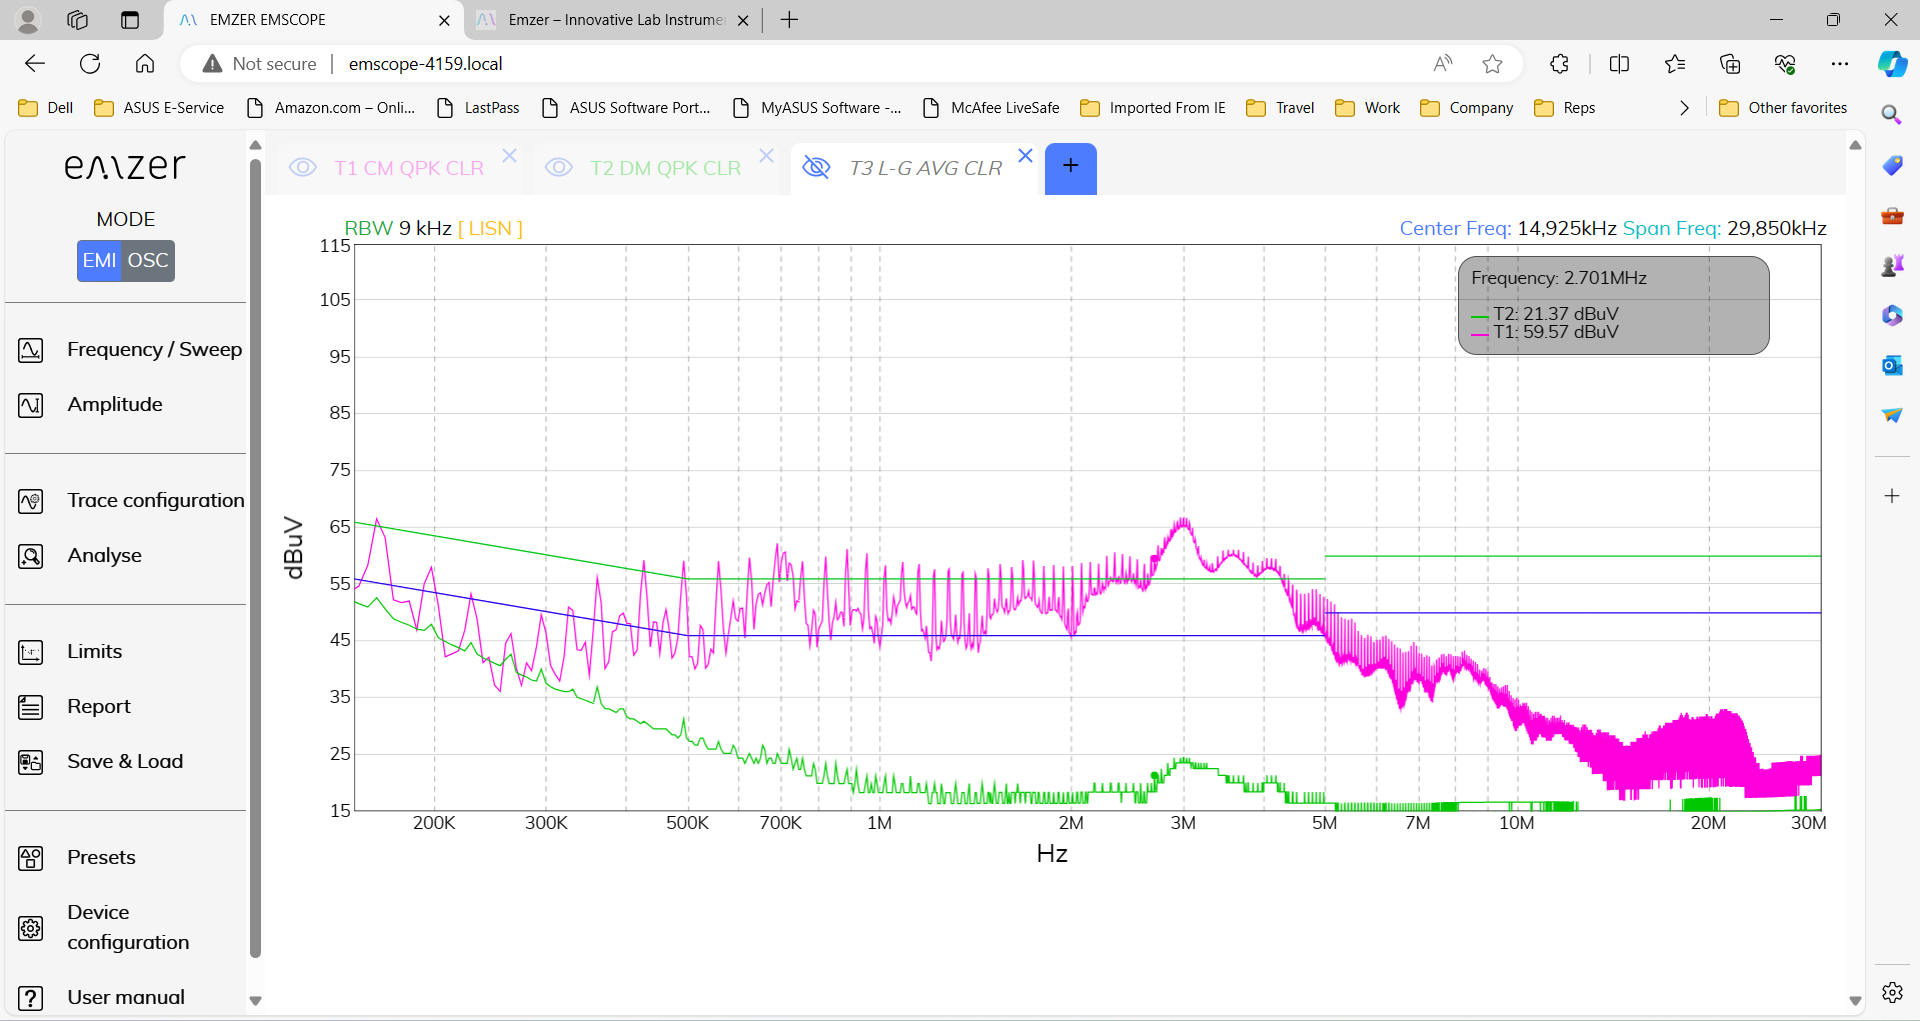Open Frequency / Sweep settings icon
The image size is (1920, 1021).
(x=31, y=350)
